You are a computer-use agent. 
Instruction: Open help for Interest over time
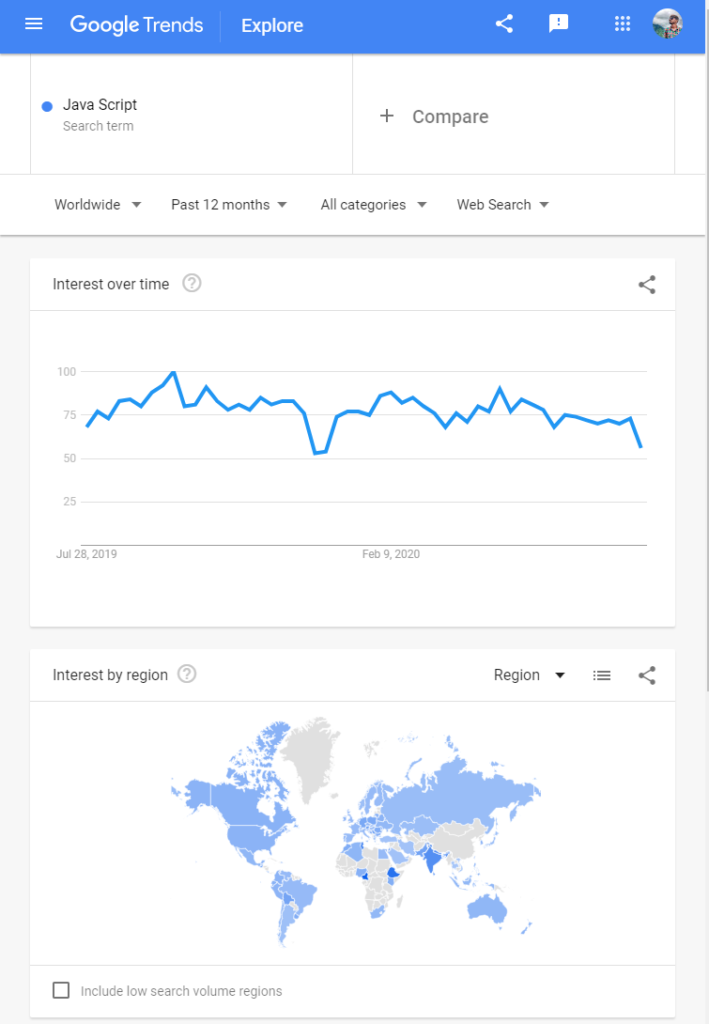192,284
